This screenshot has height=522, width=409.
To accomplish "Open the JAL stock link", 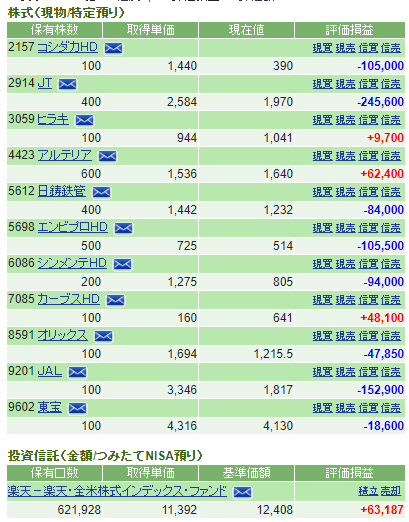I will (50, 371).
